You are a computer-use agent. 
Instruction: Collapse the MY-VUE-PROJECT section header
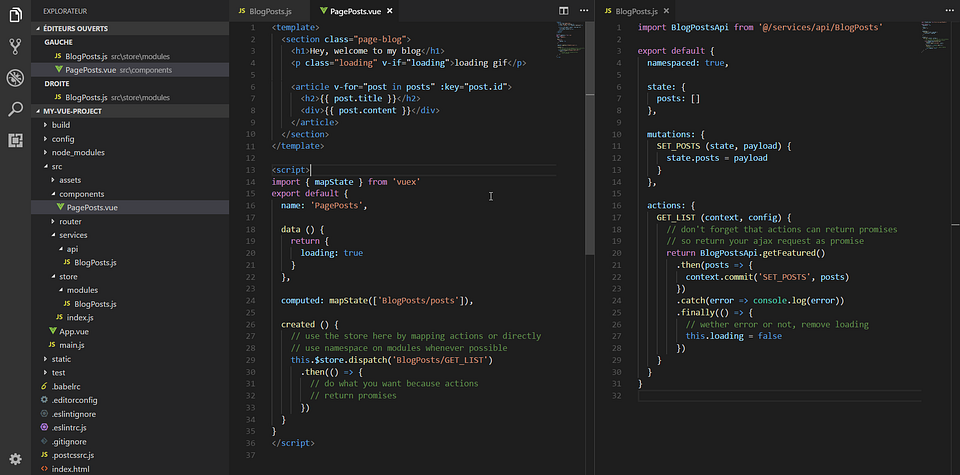(x=73, y=111)
